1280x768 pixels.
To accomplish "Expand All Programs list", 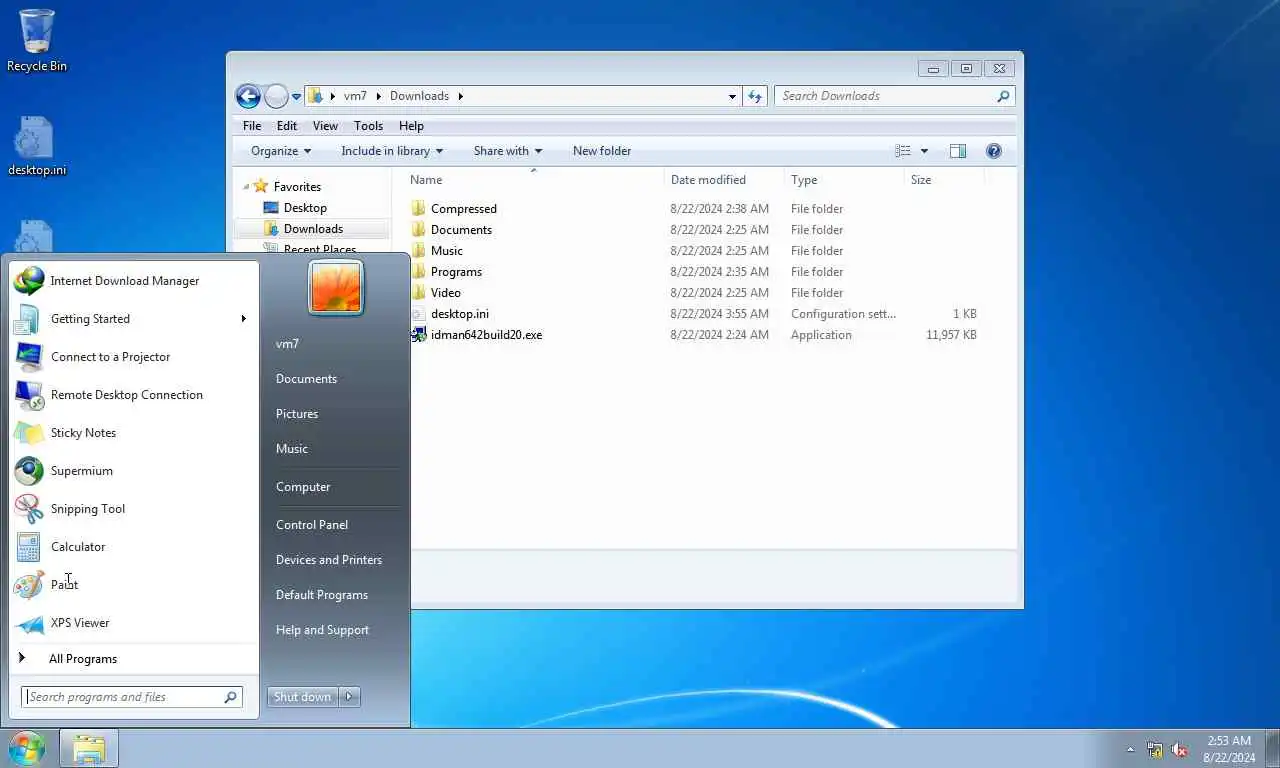I will coord(132,659).
